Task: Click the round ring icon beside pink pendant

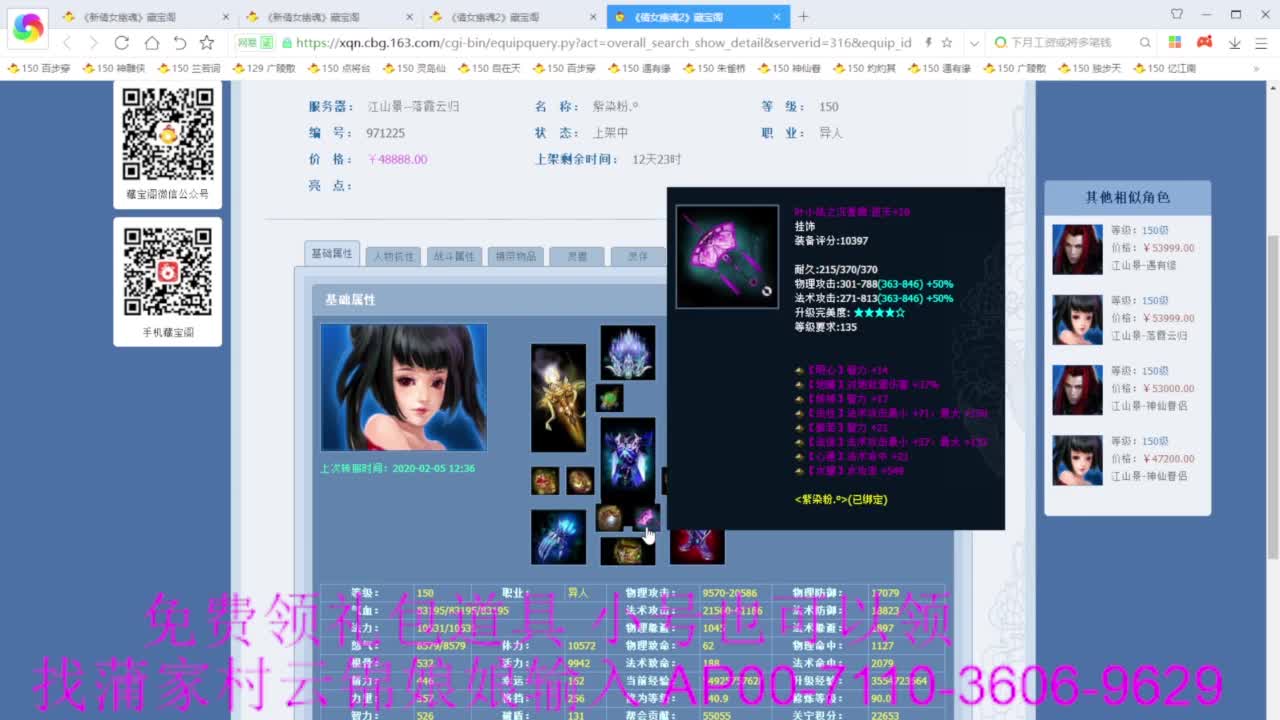Action: pos(610,517)
